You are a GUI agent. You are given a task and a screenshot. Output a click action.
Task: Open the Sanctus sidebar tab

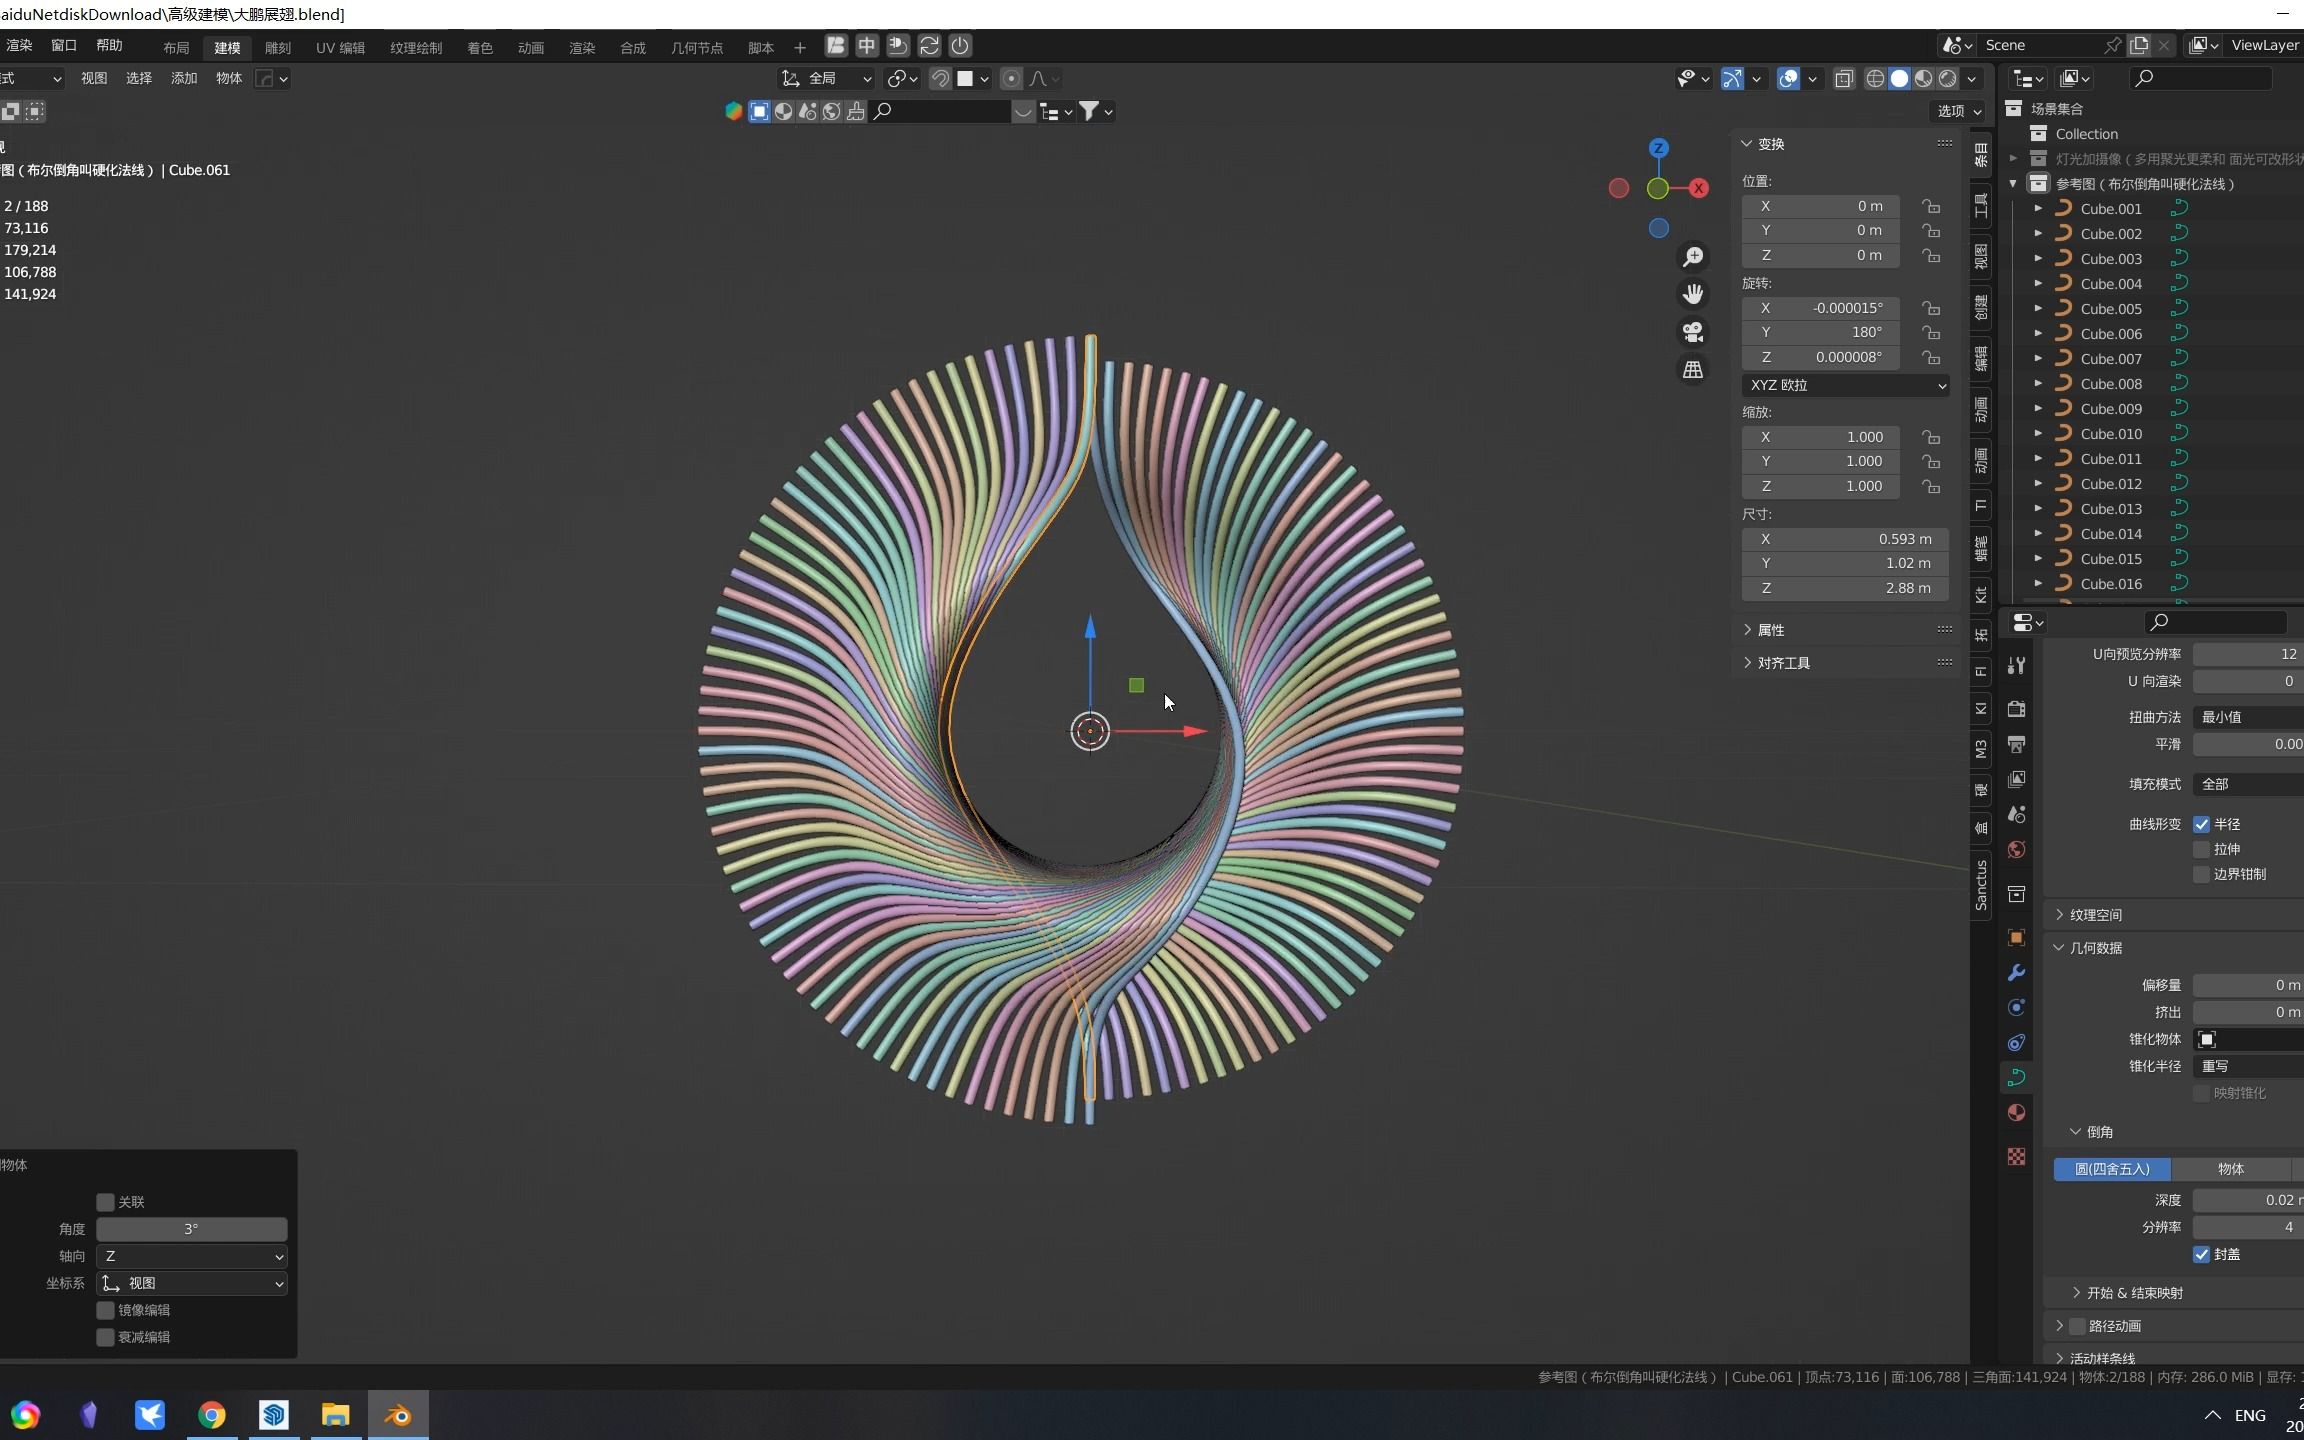point(1981,886)
